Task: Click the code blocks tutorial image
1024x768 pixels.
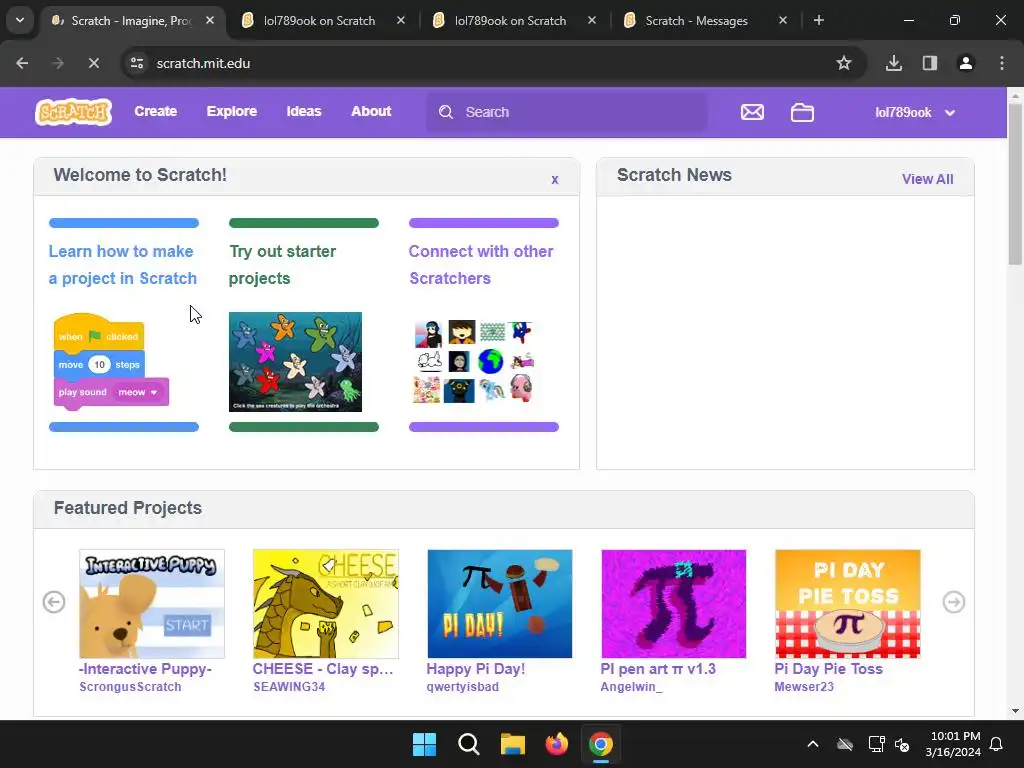Action: click(111, 362)
